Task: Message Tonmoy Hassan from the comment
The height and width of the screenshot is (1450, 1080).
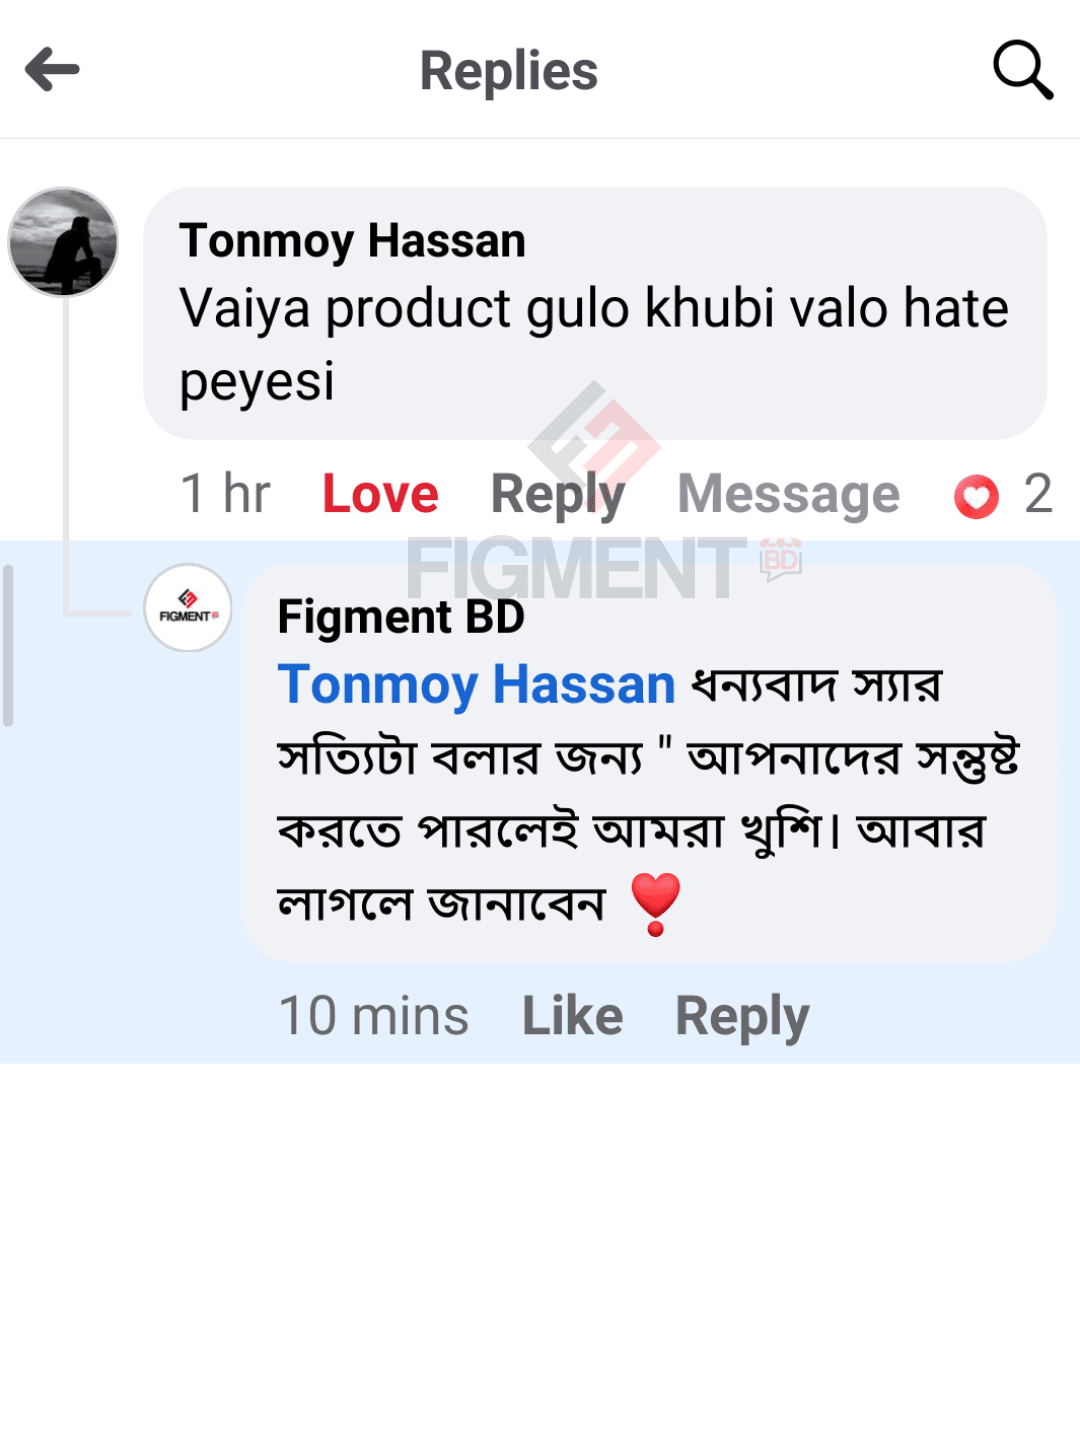Action: [x=788, y=494]
